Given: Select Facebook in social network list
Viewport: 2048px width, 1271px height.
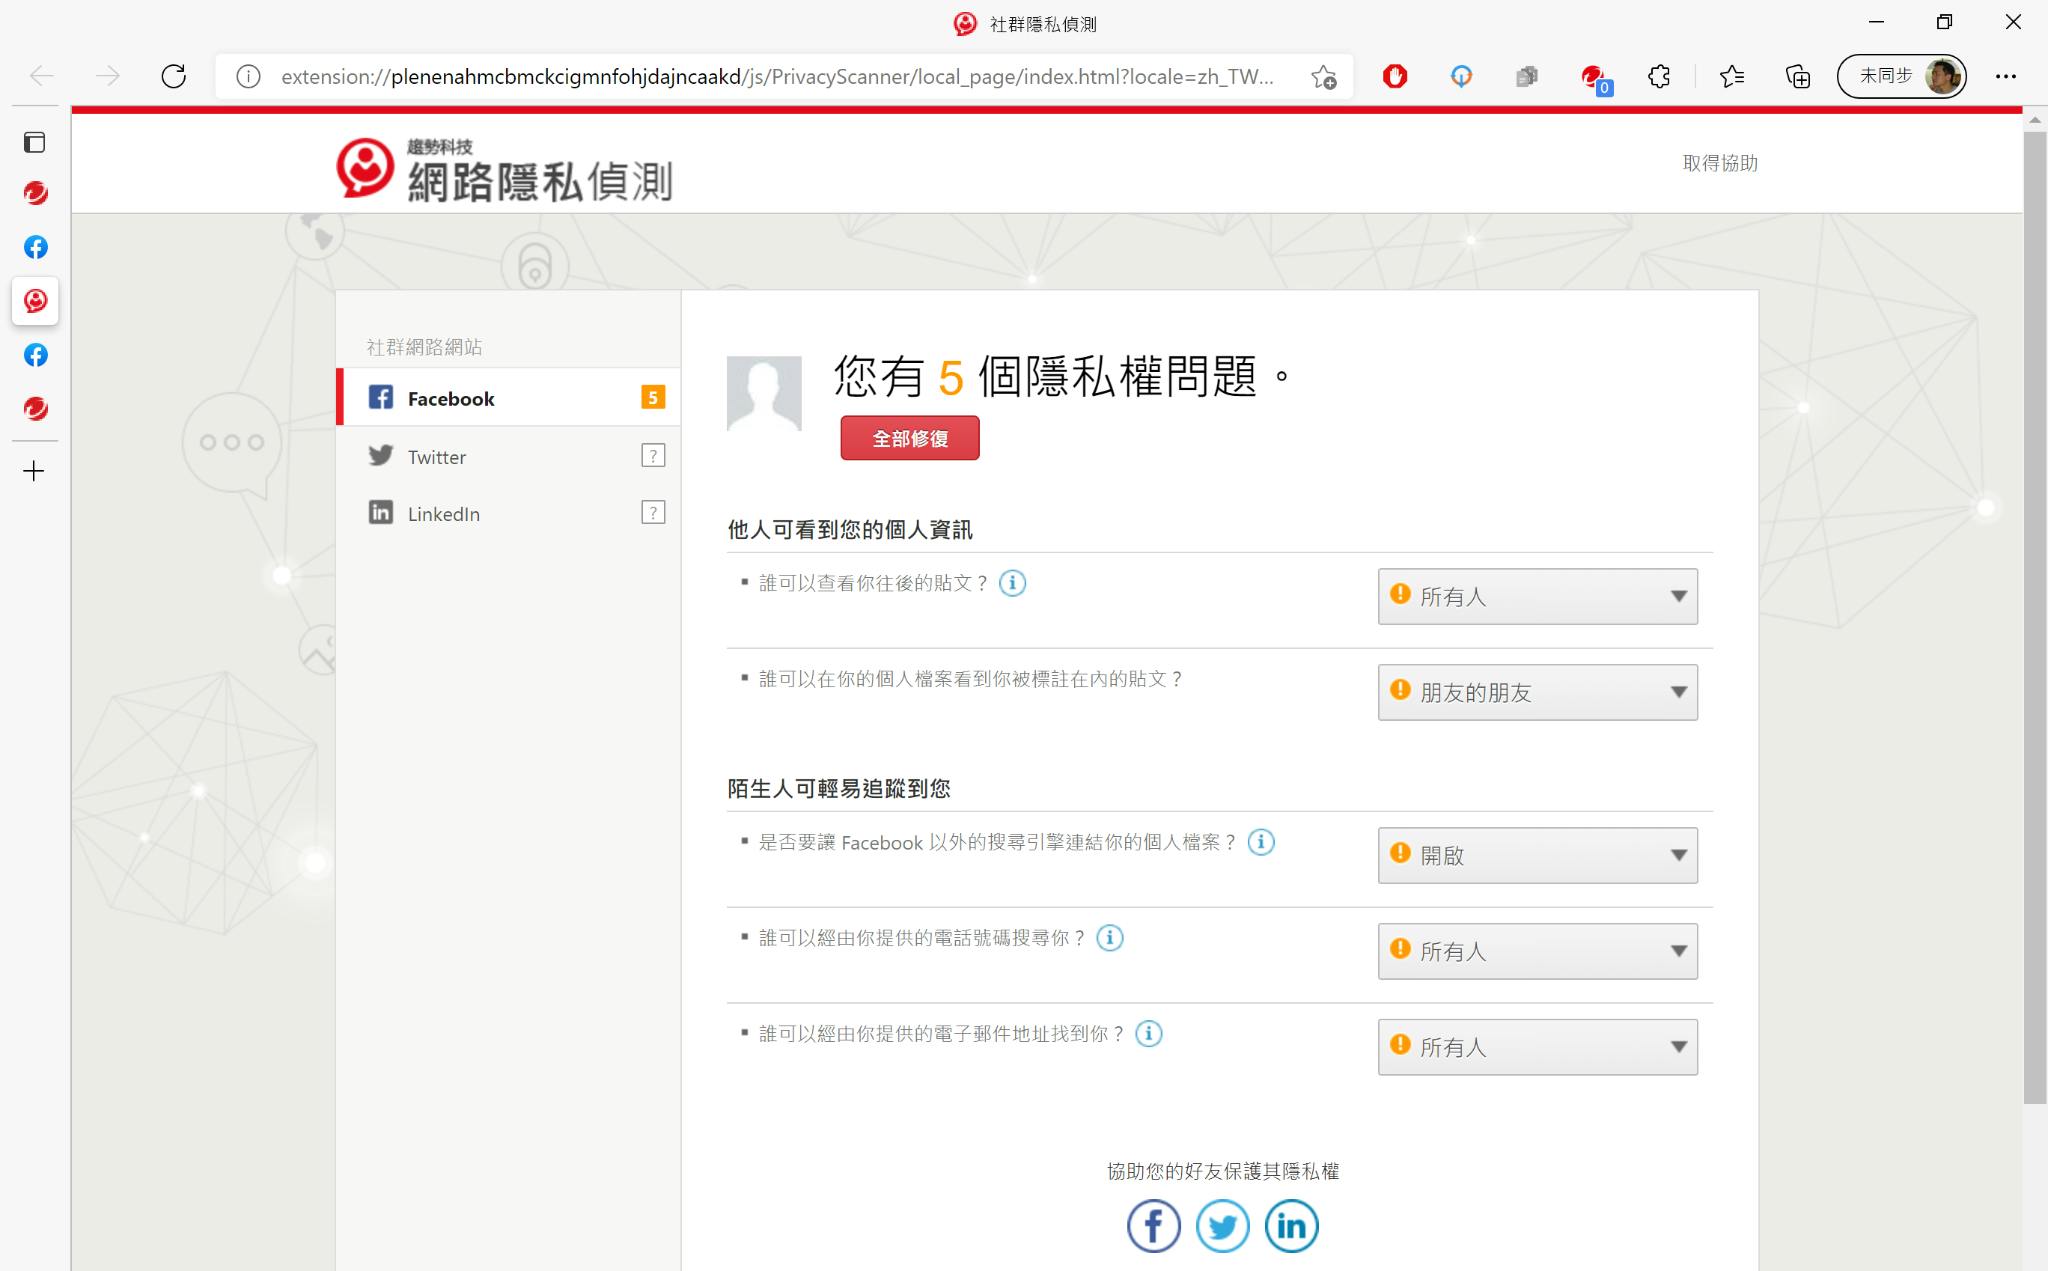Looking at the screenshot, I should [x=508, y=398].
